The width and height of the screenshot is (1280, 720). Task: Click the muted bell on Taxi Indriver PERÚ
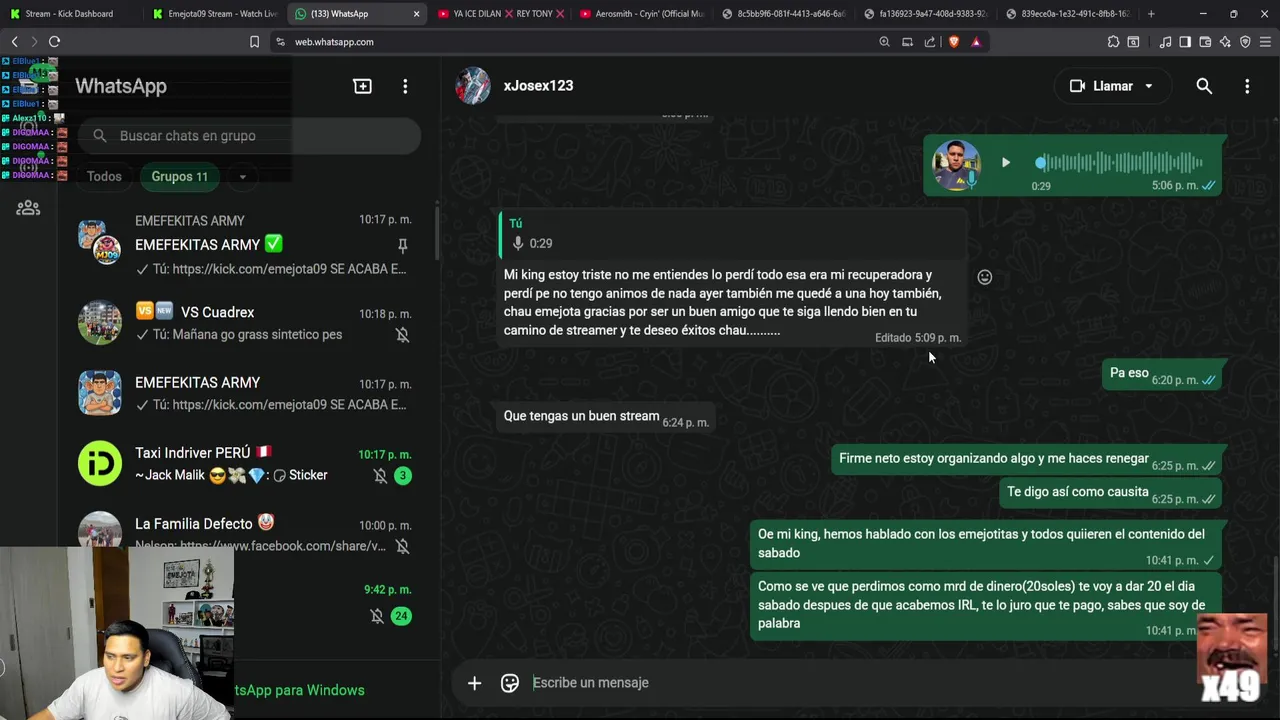coord(380,476)
